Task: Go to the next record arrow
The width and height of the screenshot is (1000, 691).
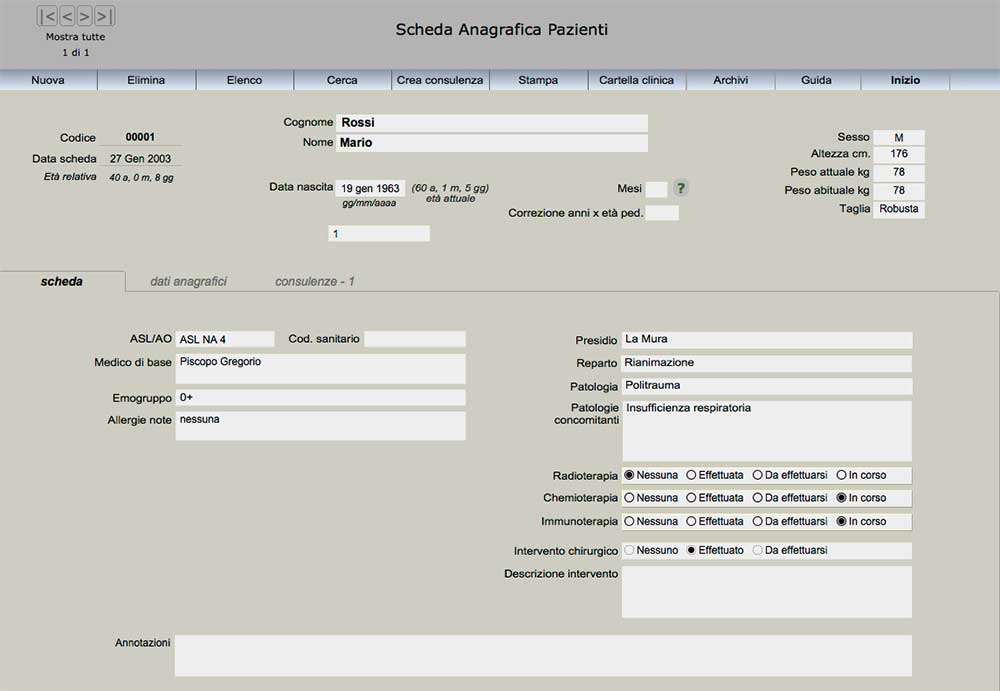Action: coord(84,17)
